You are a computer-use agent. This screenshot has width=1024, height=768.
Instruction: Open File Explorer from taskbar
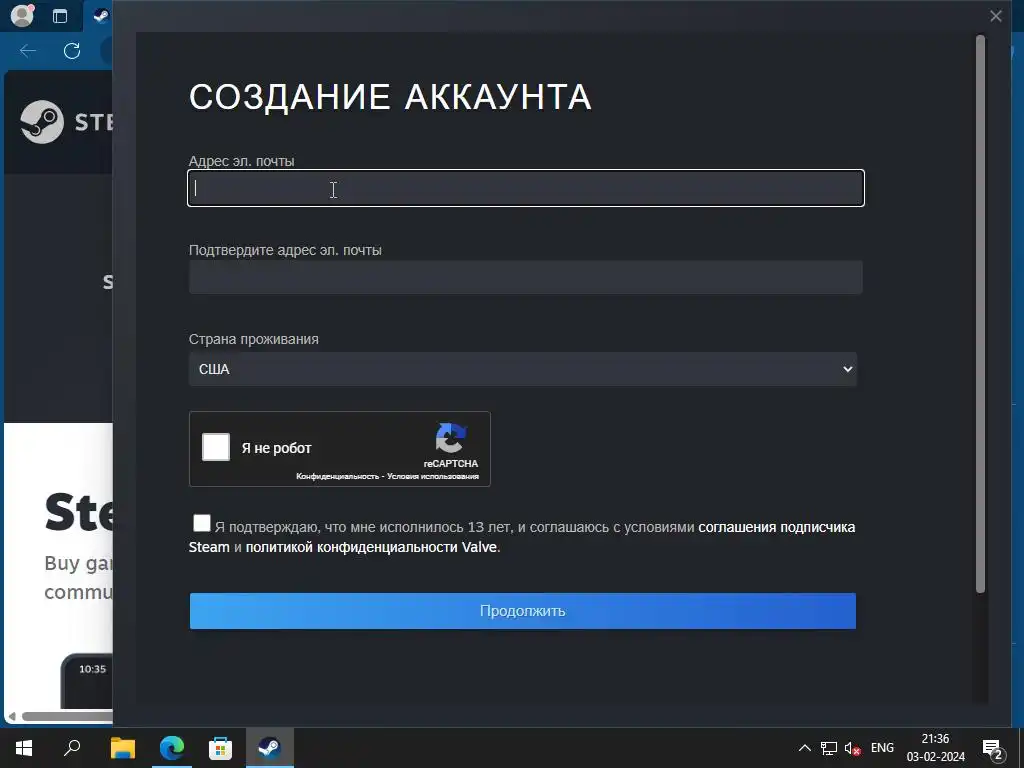coord(123,748)
